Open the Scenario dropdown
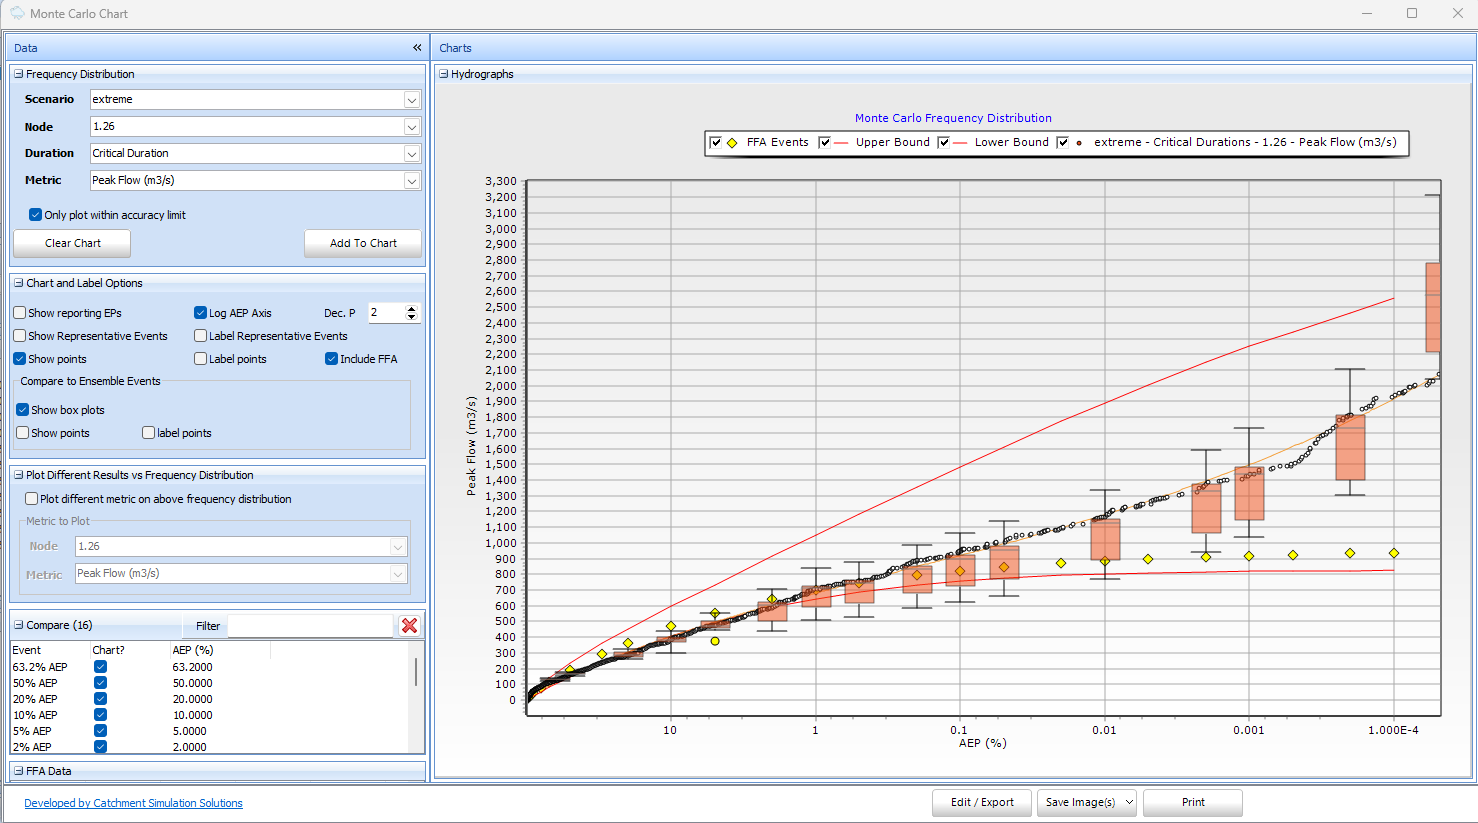 [411, 100]
